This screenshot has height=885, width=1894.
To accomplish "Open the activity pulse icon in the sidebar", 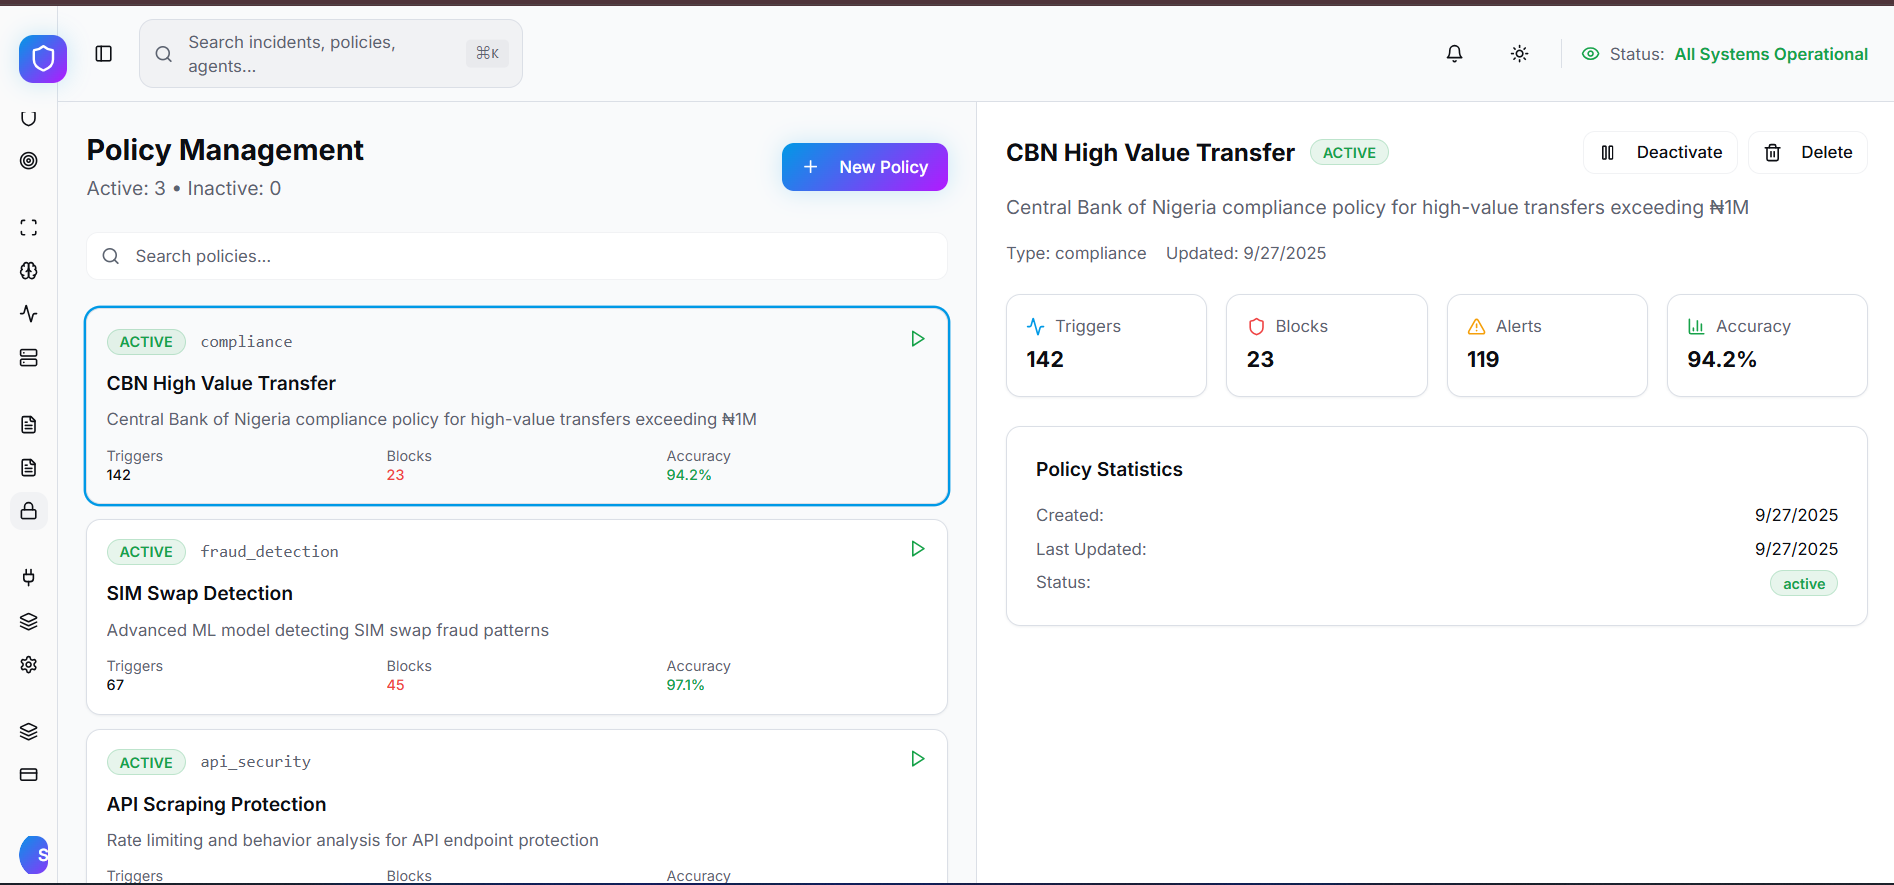I will (x=29, y=314).
